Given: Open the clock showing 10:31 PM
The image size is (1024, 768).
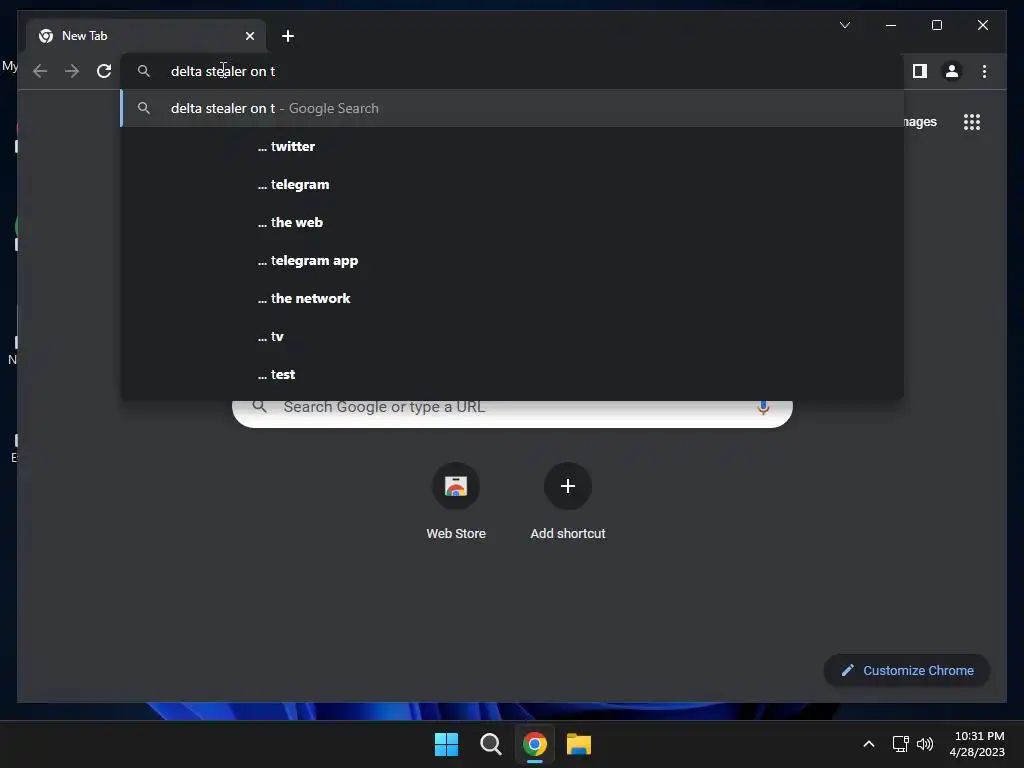Looking at the screenshot, I should (978, 744).
